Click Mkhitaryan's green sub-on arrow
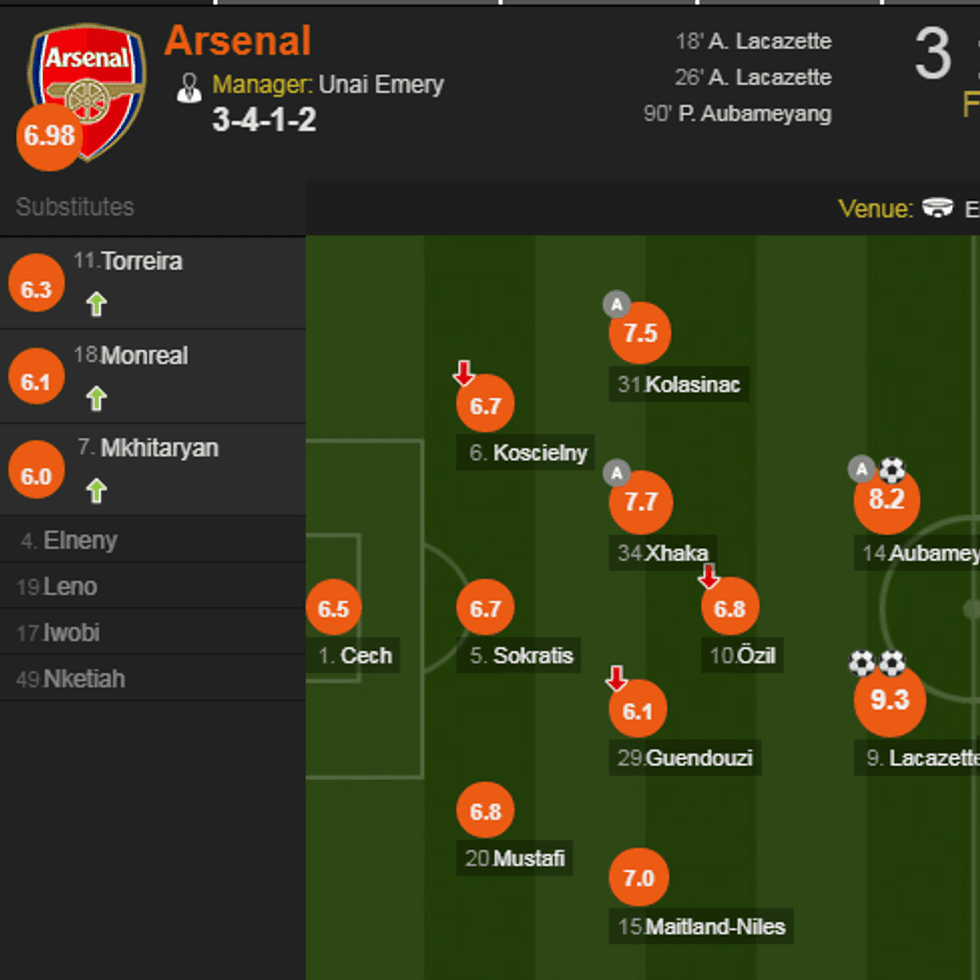This screenshot has height=980, width=980. tap(96, 489)
